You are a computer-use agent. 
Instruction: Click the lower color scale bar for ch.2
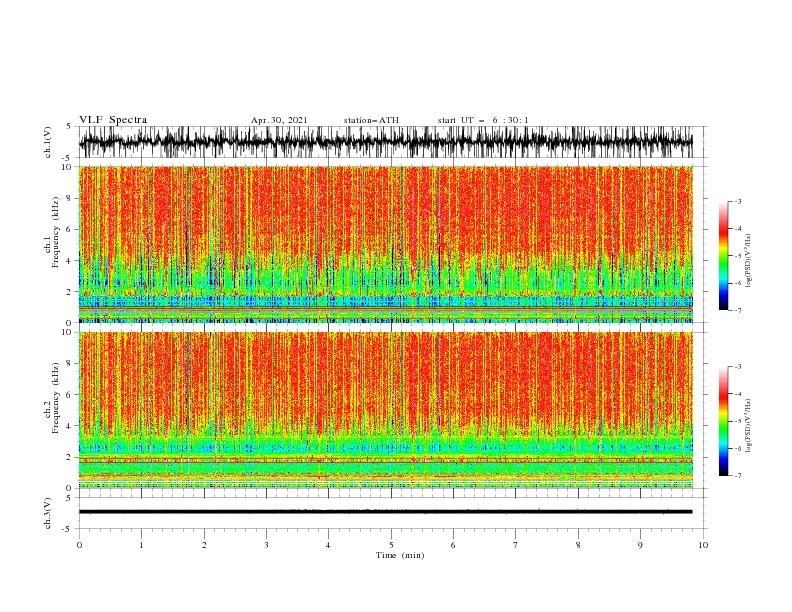(723, 421)
